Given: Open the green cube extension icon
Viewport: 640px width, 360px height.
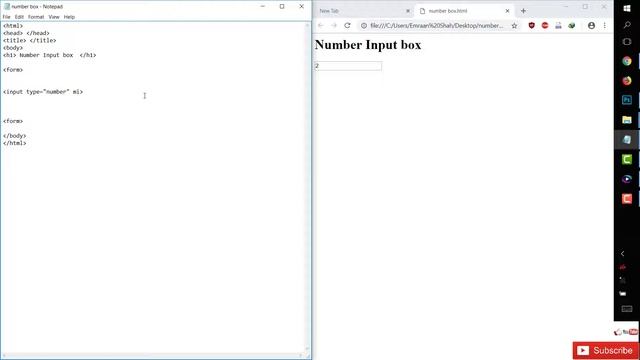Looking at the screenshot, I should pos(572,25).
